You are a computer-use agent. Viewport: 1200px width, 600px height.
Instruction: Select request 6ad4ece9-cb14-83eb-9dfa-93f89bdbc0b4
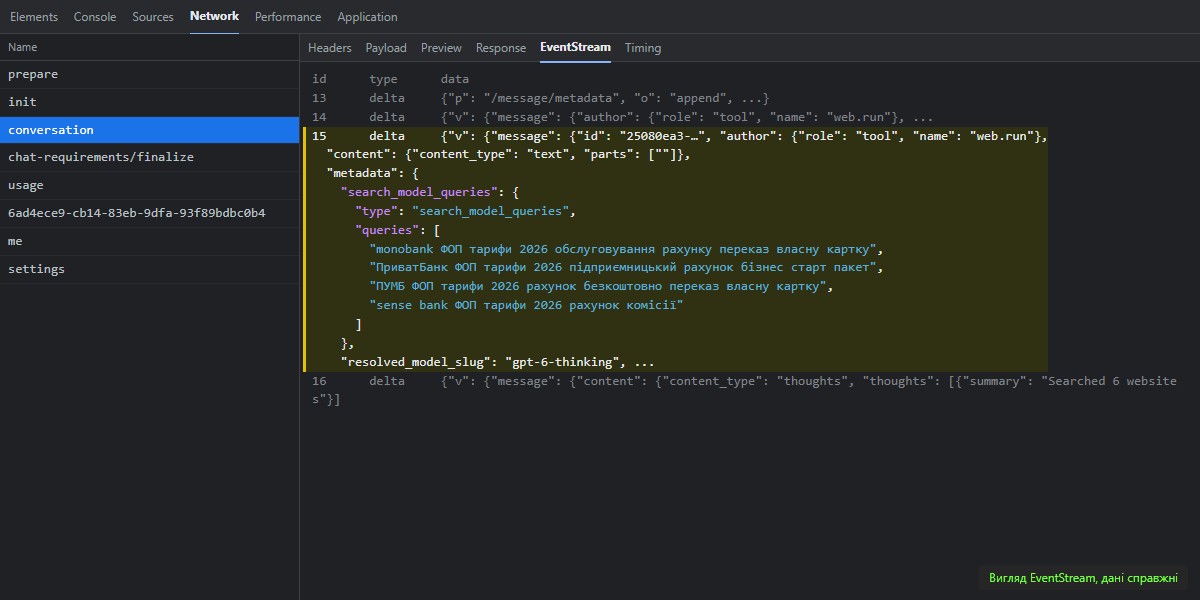(x=150, y=214)
